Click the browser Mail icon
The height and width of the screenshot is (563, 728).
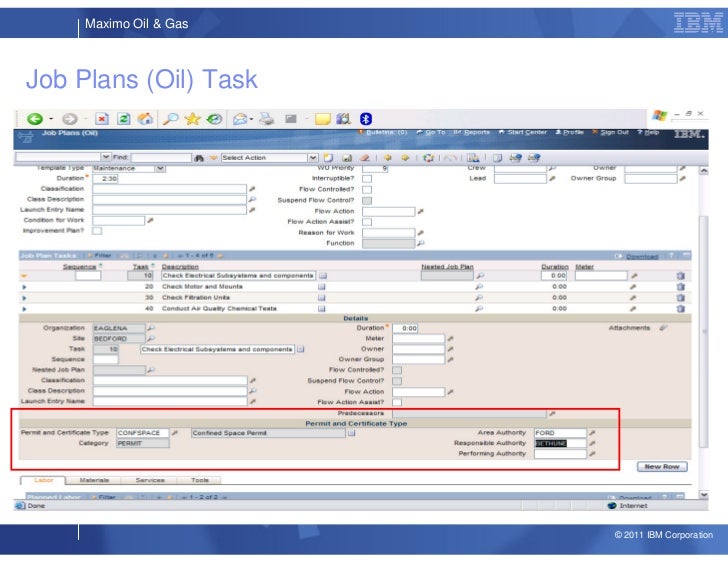tap(240, 119)
